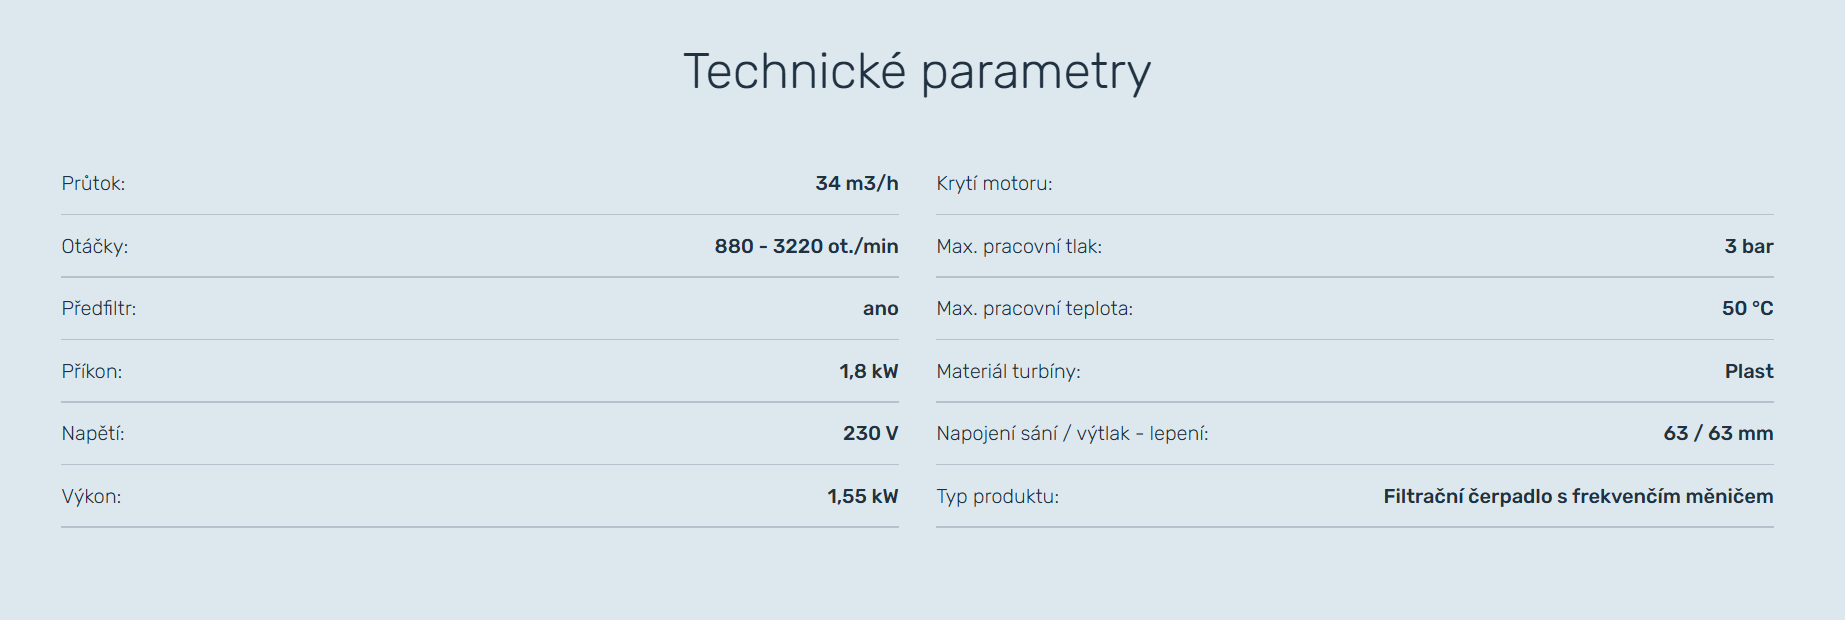Image resolution: width=1845 pixels, height=620 pixels.
Task: Click the Příkon label
Action: point(92,372)
